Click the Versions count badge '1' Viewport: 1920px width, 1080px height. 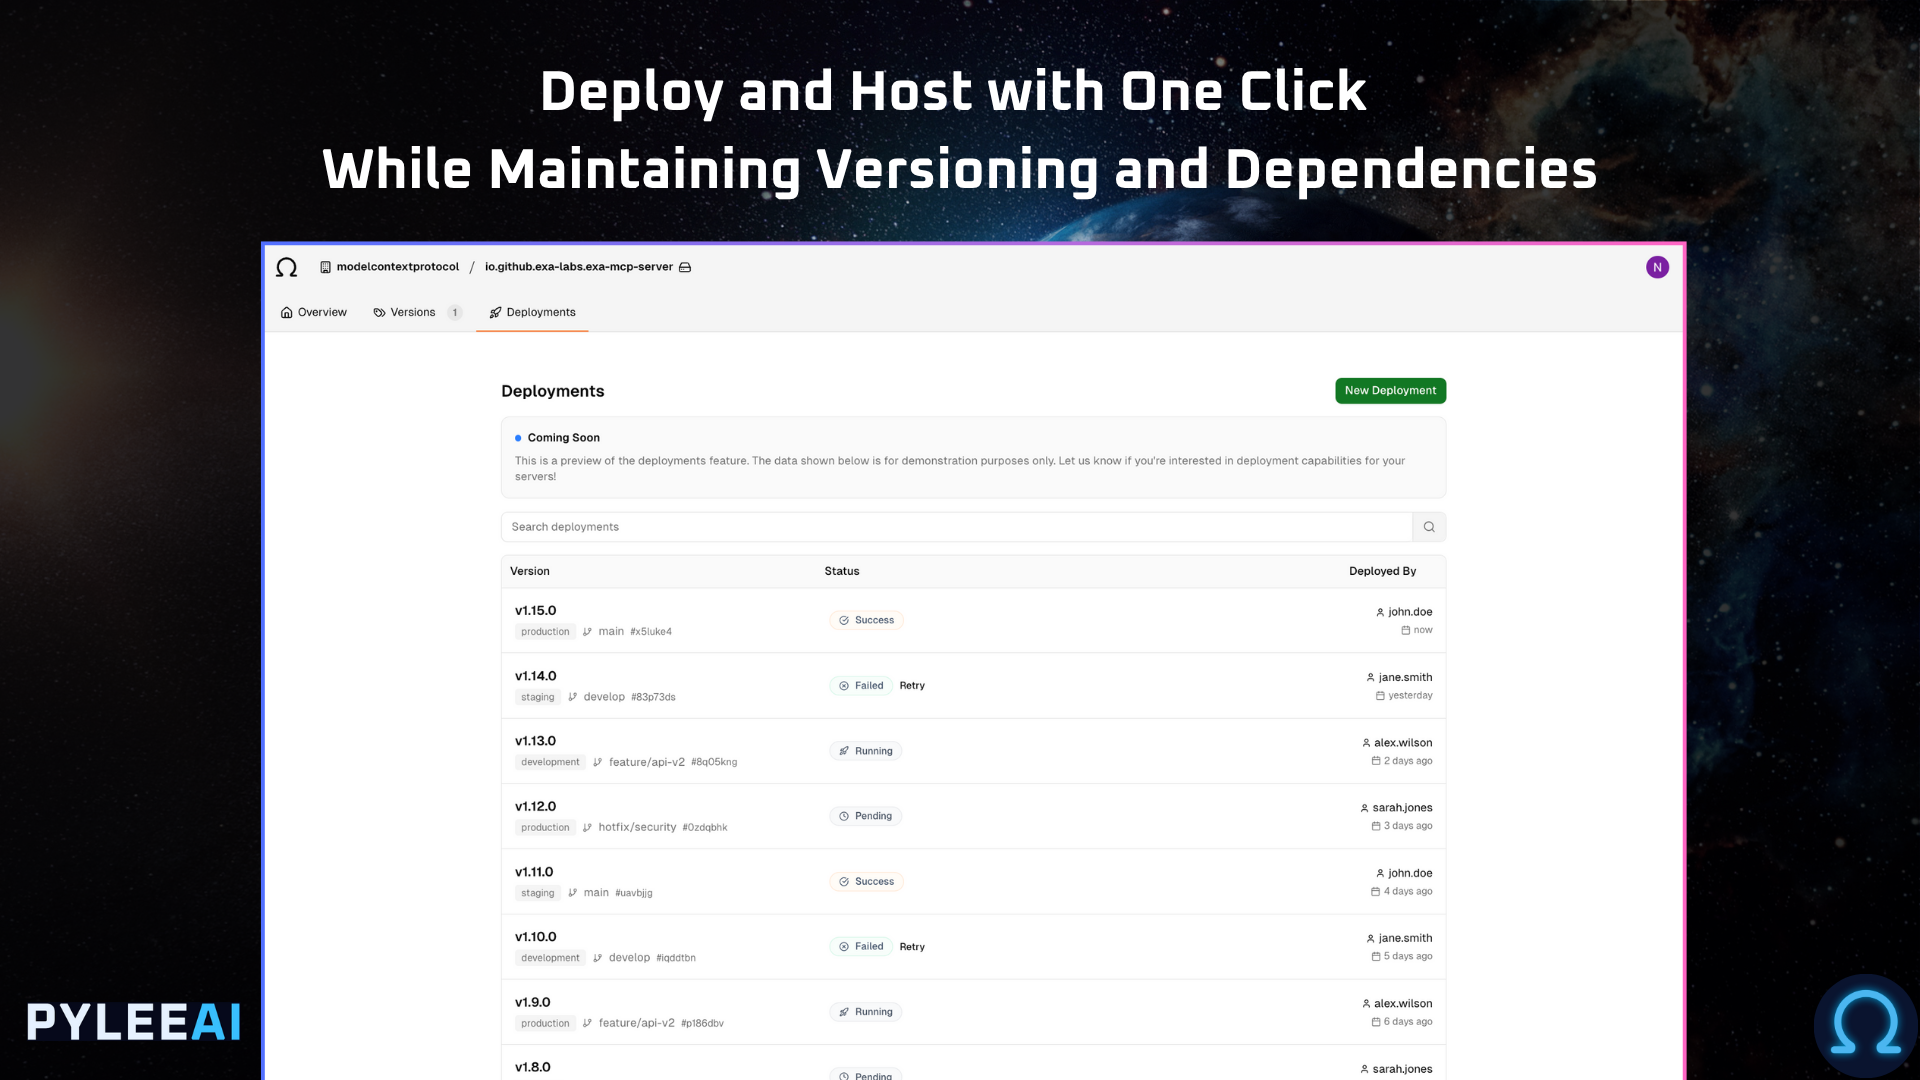455,313
